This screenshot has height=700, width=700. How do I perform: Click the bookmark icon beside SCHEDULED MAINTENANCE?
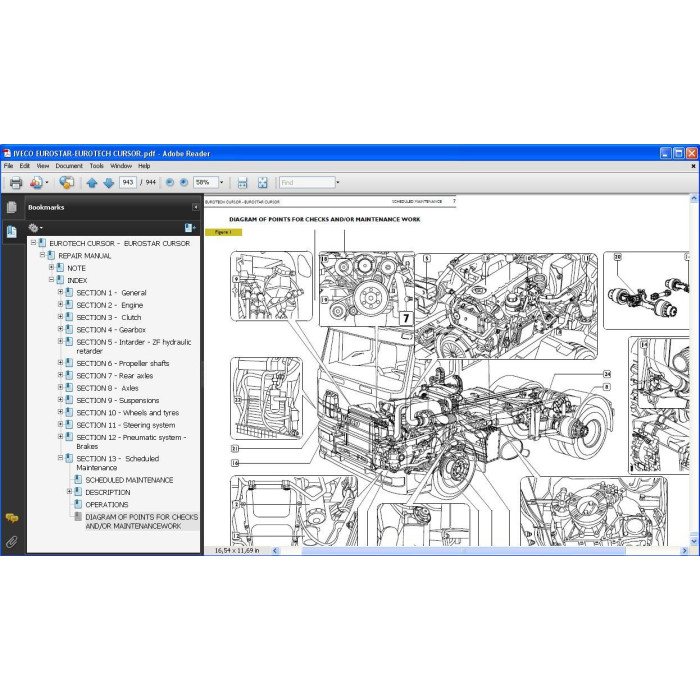click(x=78, y=479)
